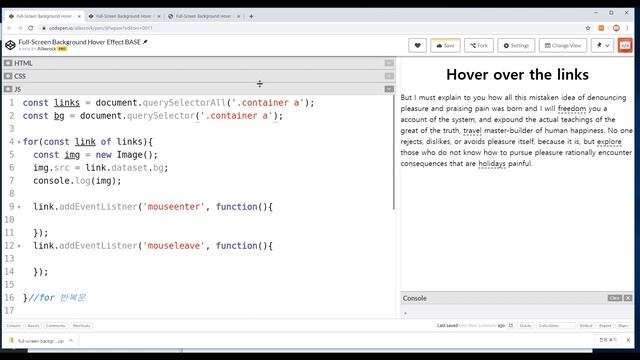Image resolution: width=640 pixels, height=360 pixels.
Task: Open the JS editor panel settings icon
Action: point(8,89)
